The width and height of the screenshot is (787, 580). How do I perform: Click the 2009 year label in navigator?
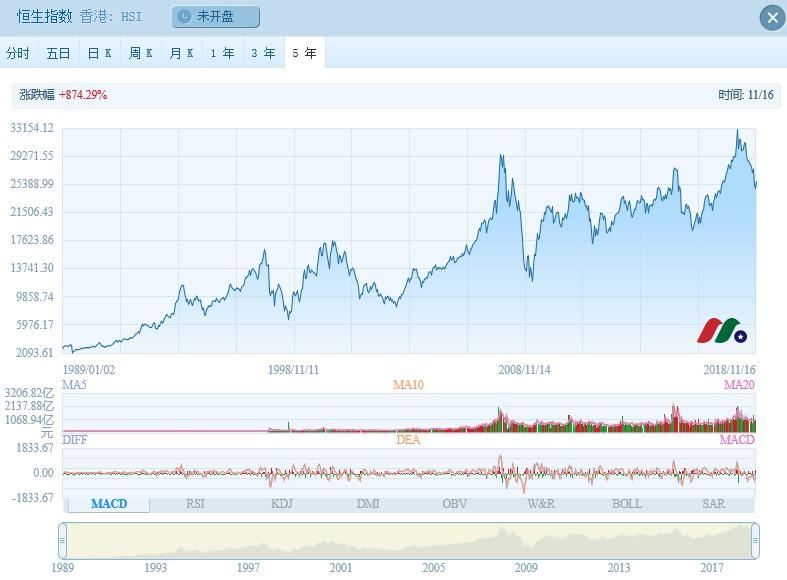click(x=526, y=568)
